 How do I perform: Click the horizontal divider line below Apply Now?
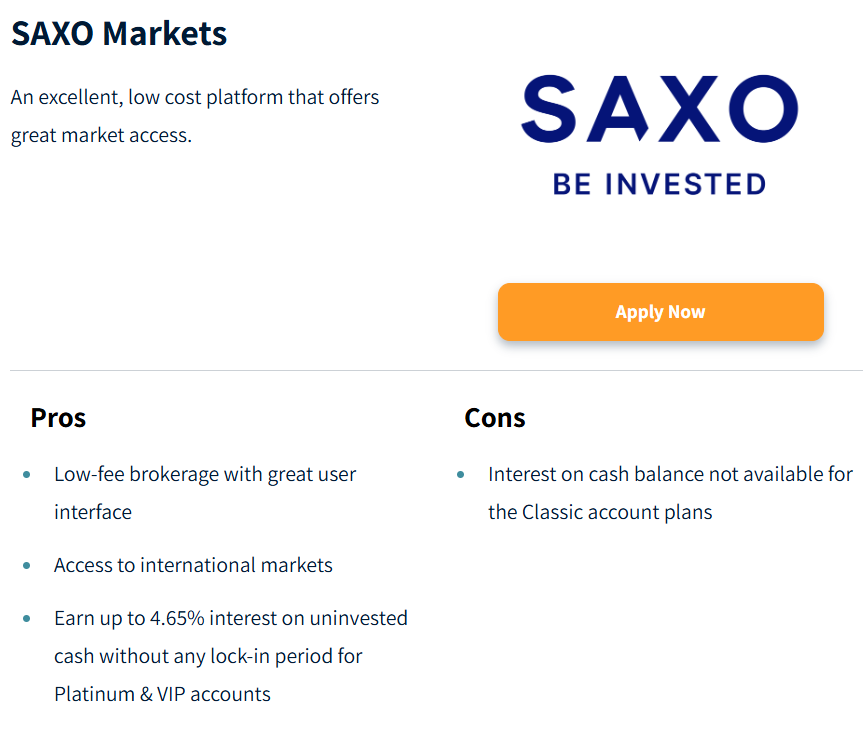click(436, 370)
